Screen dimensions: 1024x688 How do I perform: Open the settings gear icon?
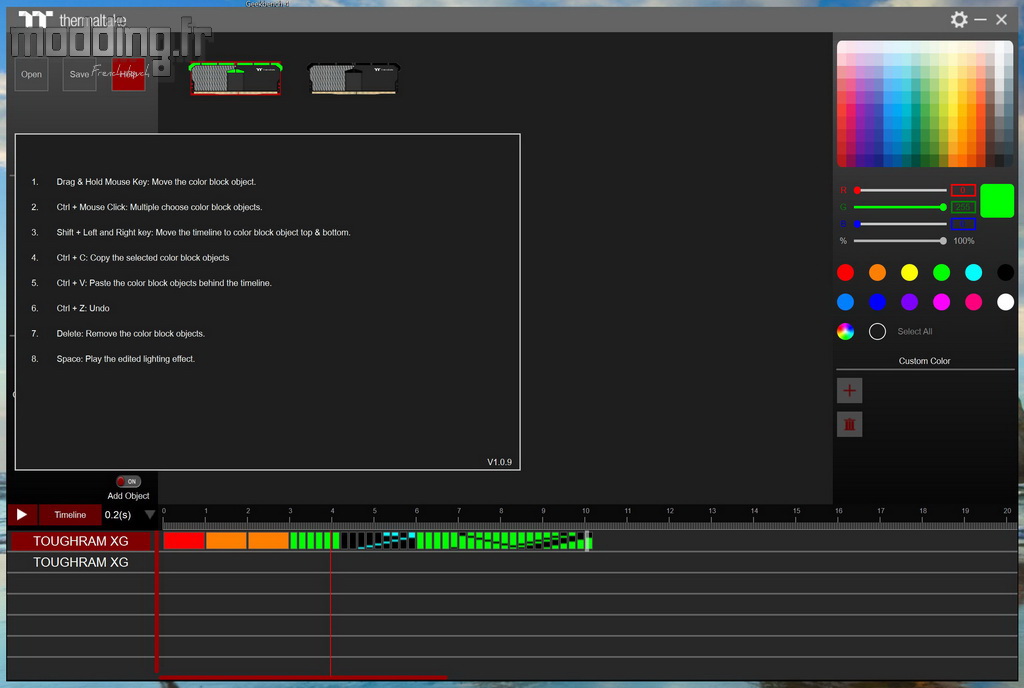pyautogui.click(x=959, y=20)
